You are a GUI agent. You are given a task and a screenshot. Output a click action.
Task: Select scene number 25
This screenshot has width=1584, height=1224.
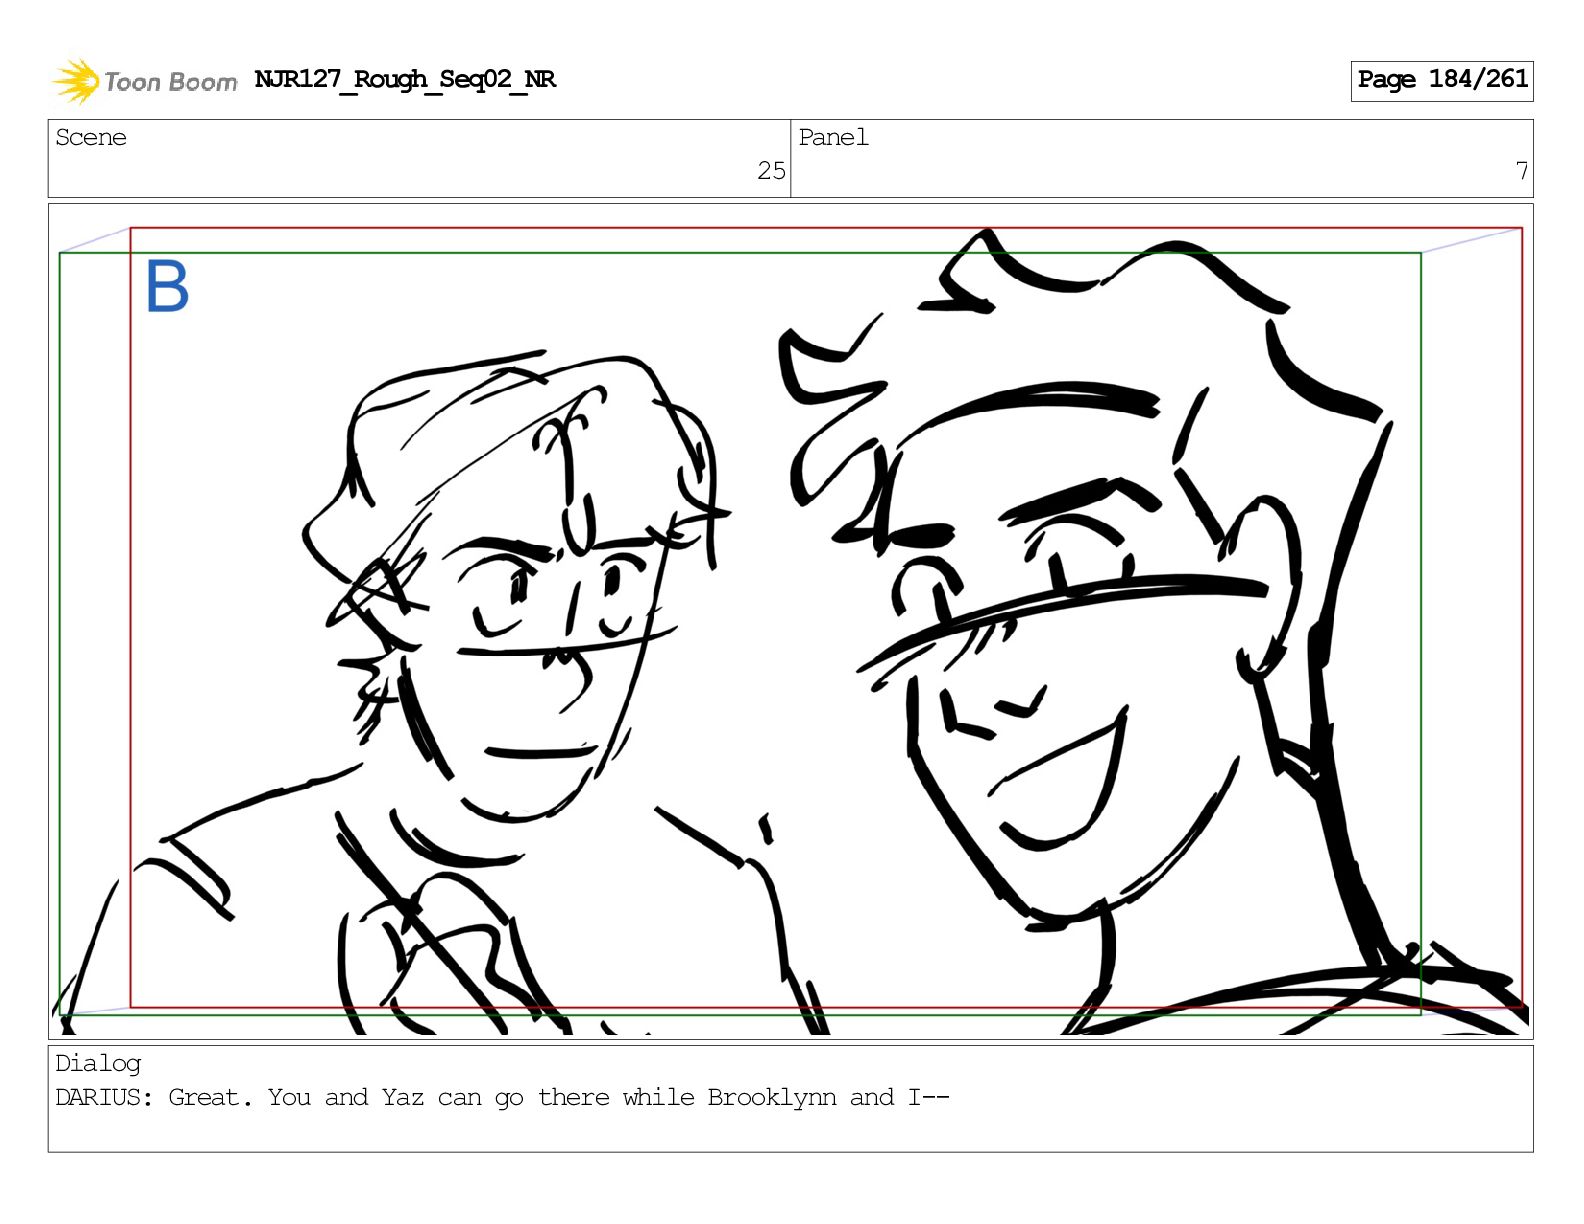tap(771, 171)
